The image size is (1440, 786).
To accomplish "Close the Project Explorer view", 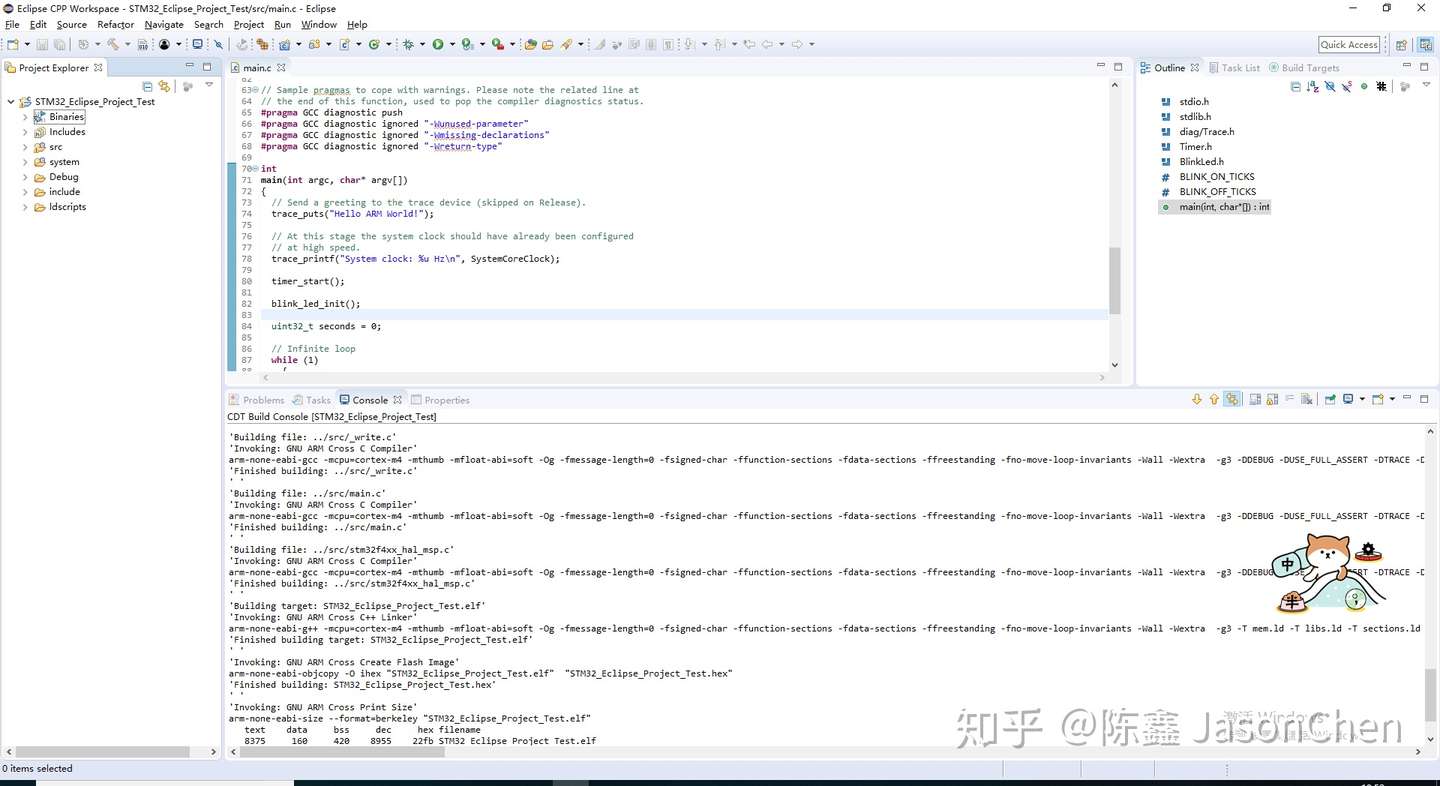I will coord(99,68).
